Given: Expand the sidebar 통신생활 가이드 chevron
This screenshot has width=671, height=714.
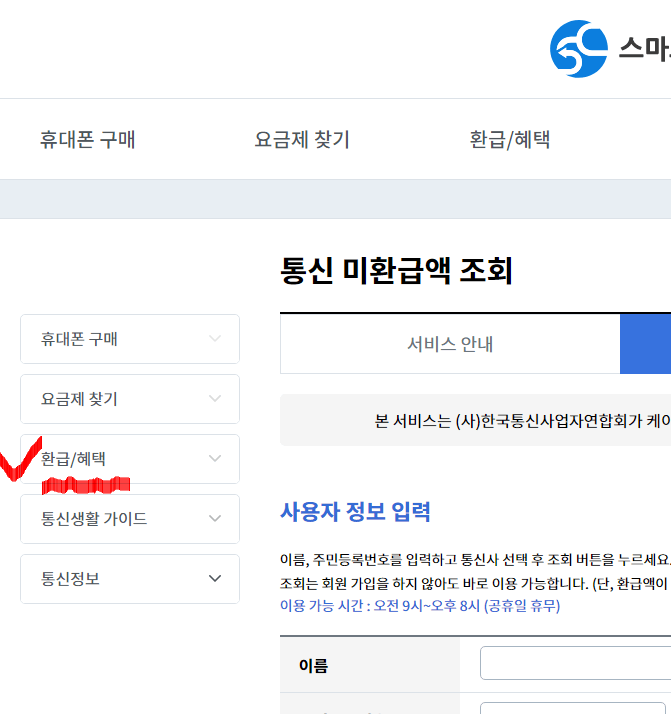Looking at the screenshot, I should tap(215, 519).
